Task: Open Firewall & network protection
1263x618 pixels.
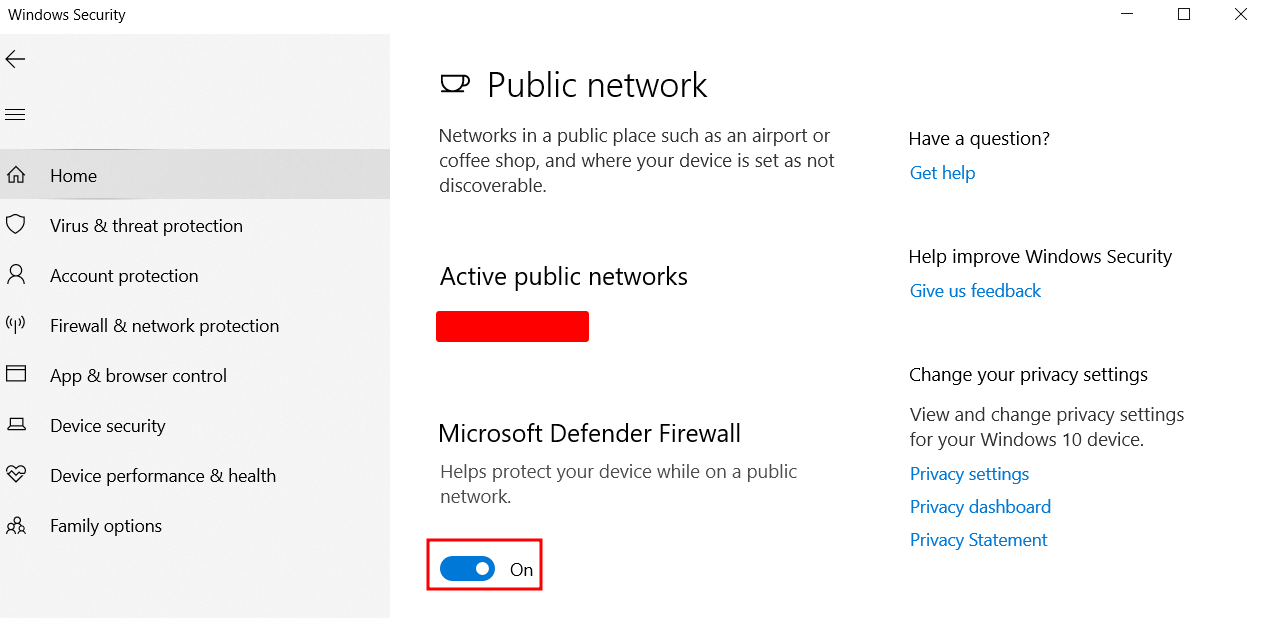Action: (x=164, y=325)
